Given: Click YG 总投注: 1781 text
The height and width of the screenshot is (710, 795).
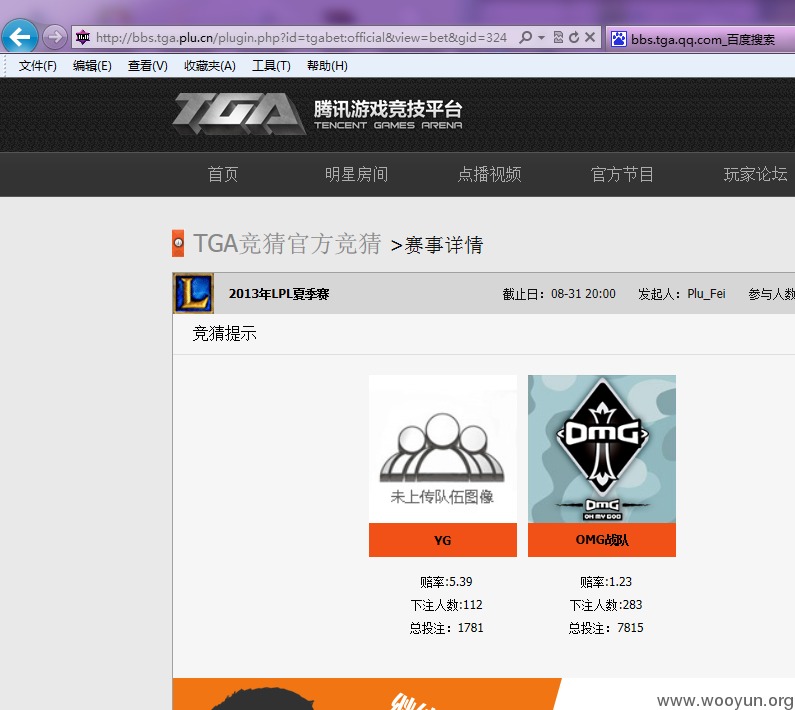Looking at the screenshot, I should [x=446, y=628].
